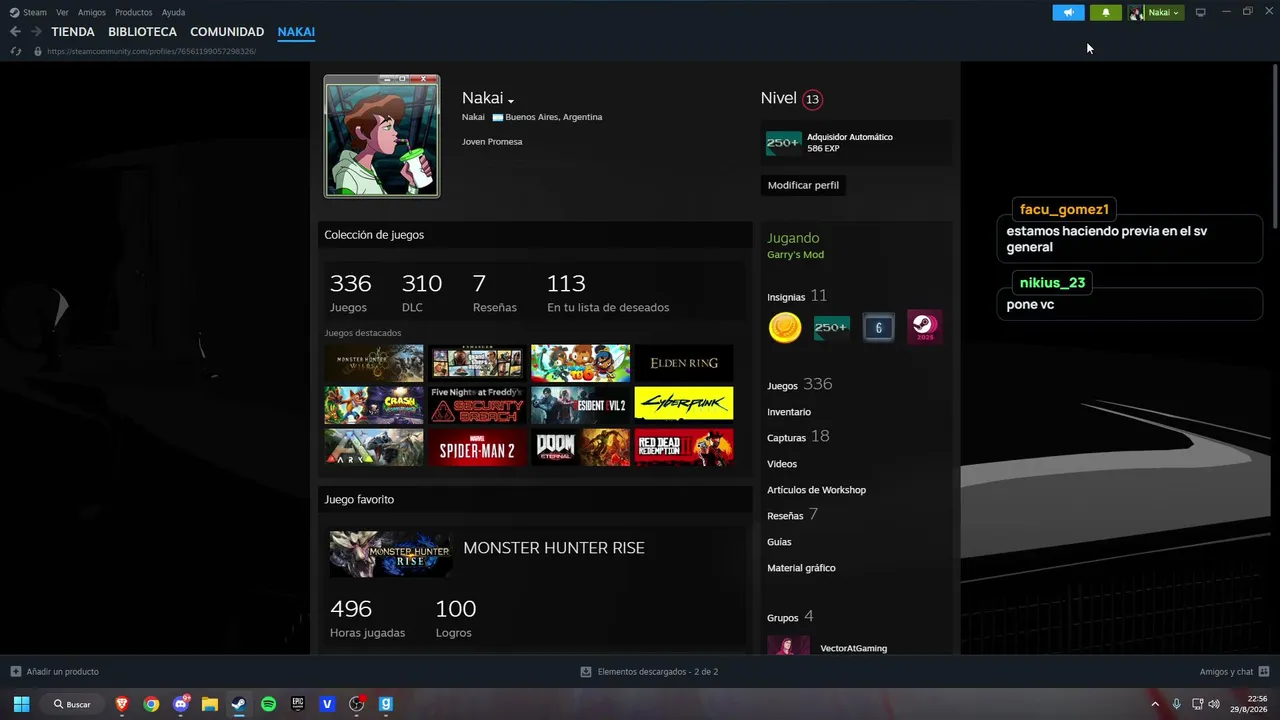Image resolution: width=1280 pixels, height=720 pixels.
Task: Open the Inventario link
Action: [x=789, y=412]
